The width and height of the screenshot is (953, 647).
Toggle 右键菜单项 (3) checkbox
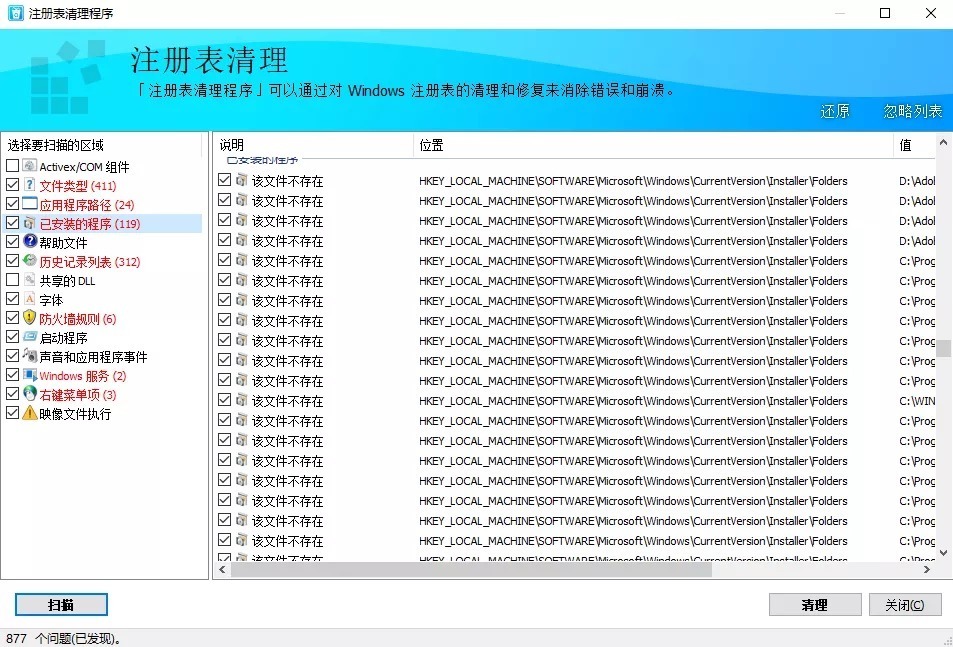coord(12,393)
